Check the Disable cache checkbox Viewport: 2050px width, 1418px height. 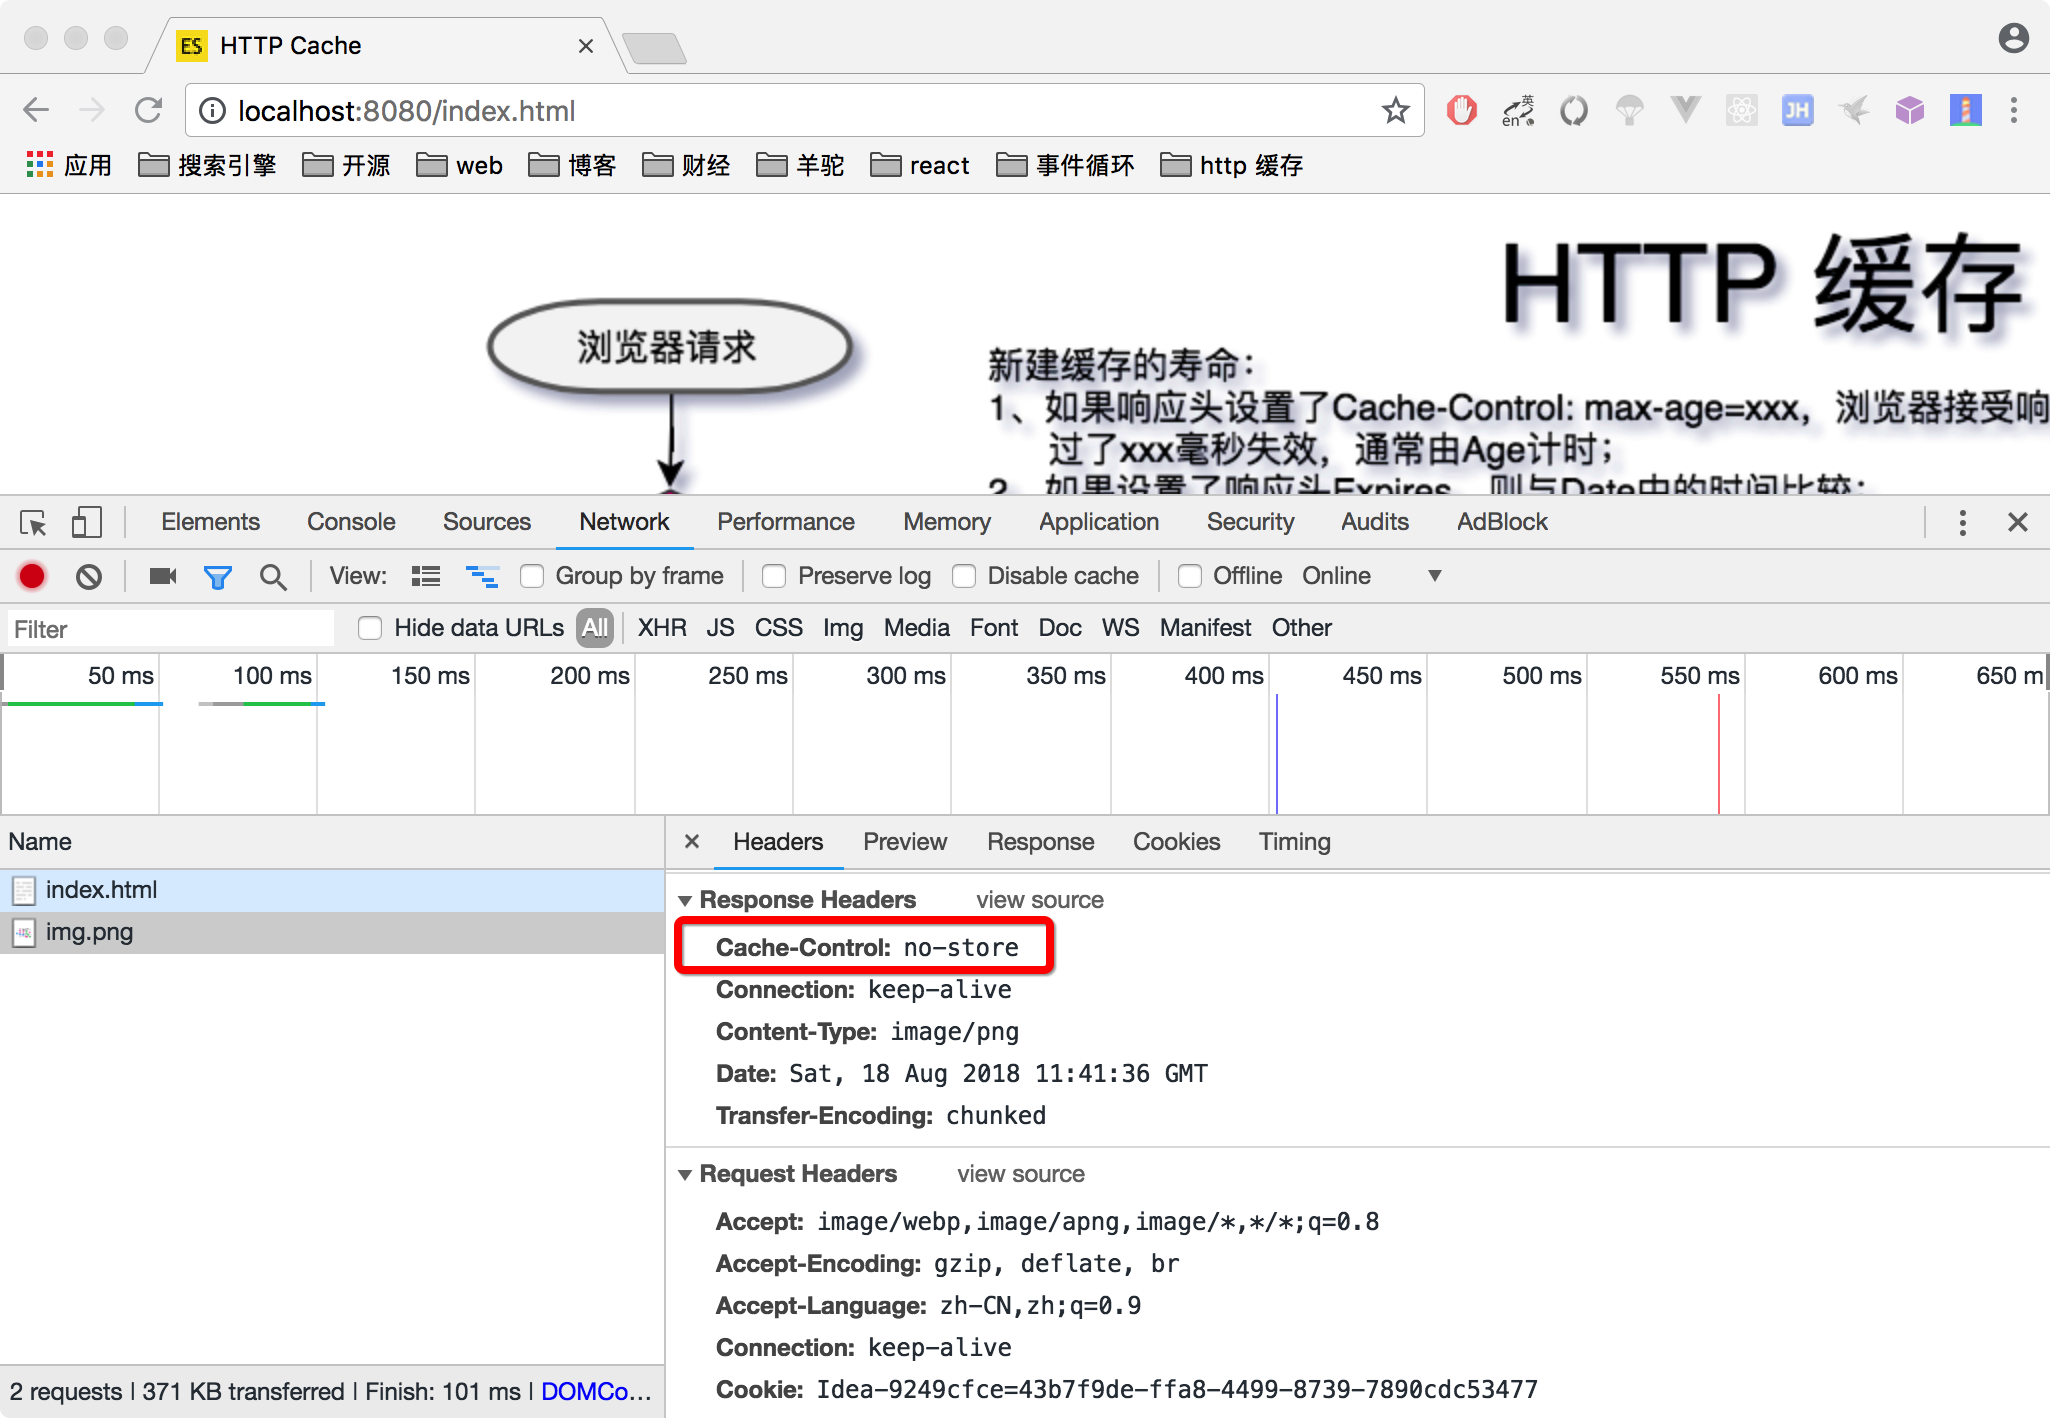tap(964, 576)
